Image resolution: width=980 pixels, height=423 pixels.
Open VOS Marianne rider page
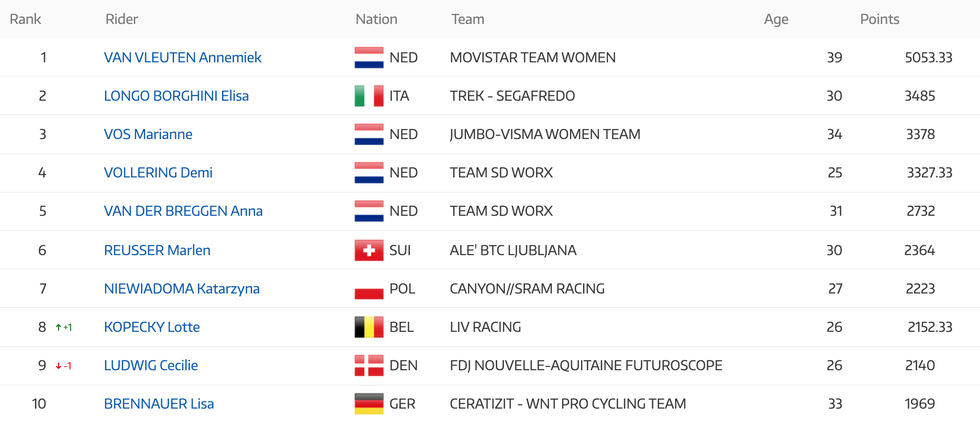click(x=148, y=134)
